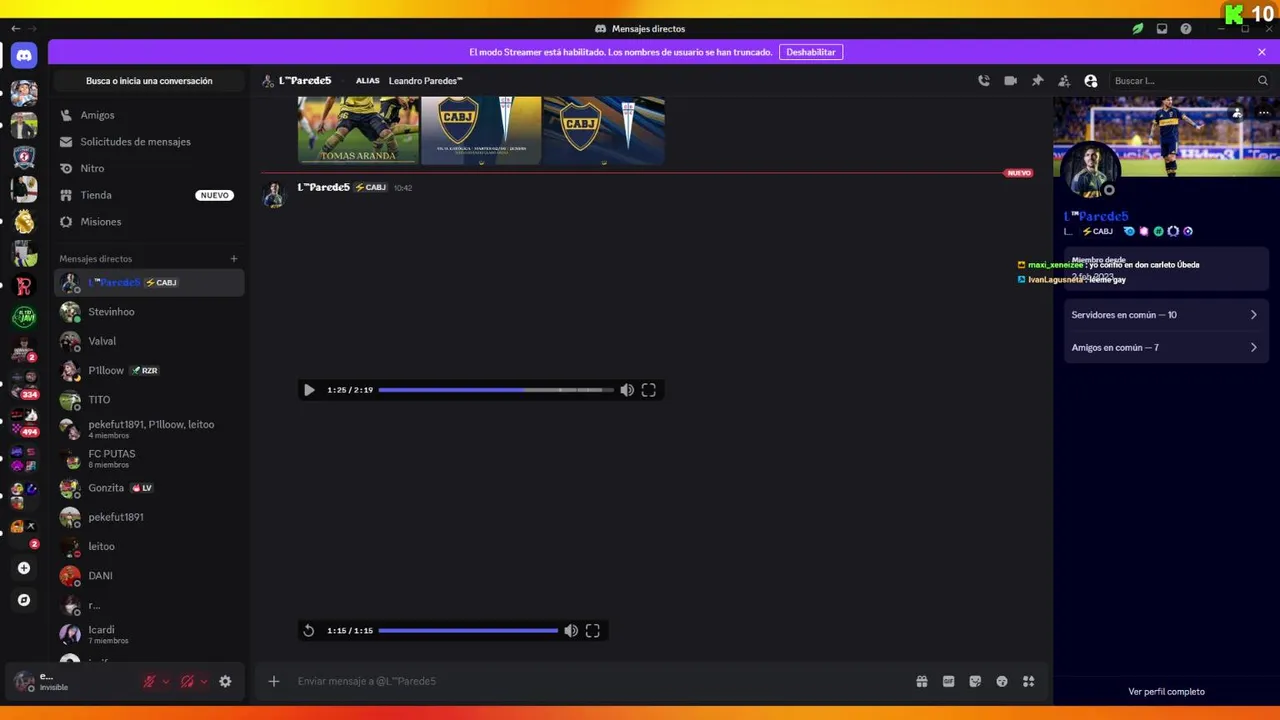Screen dimensions: 1280x720
Task: Open the inbox icon in title bar
Action: click(1162, 29)
